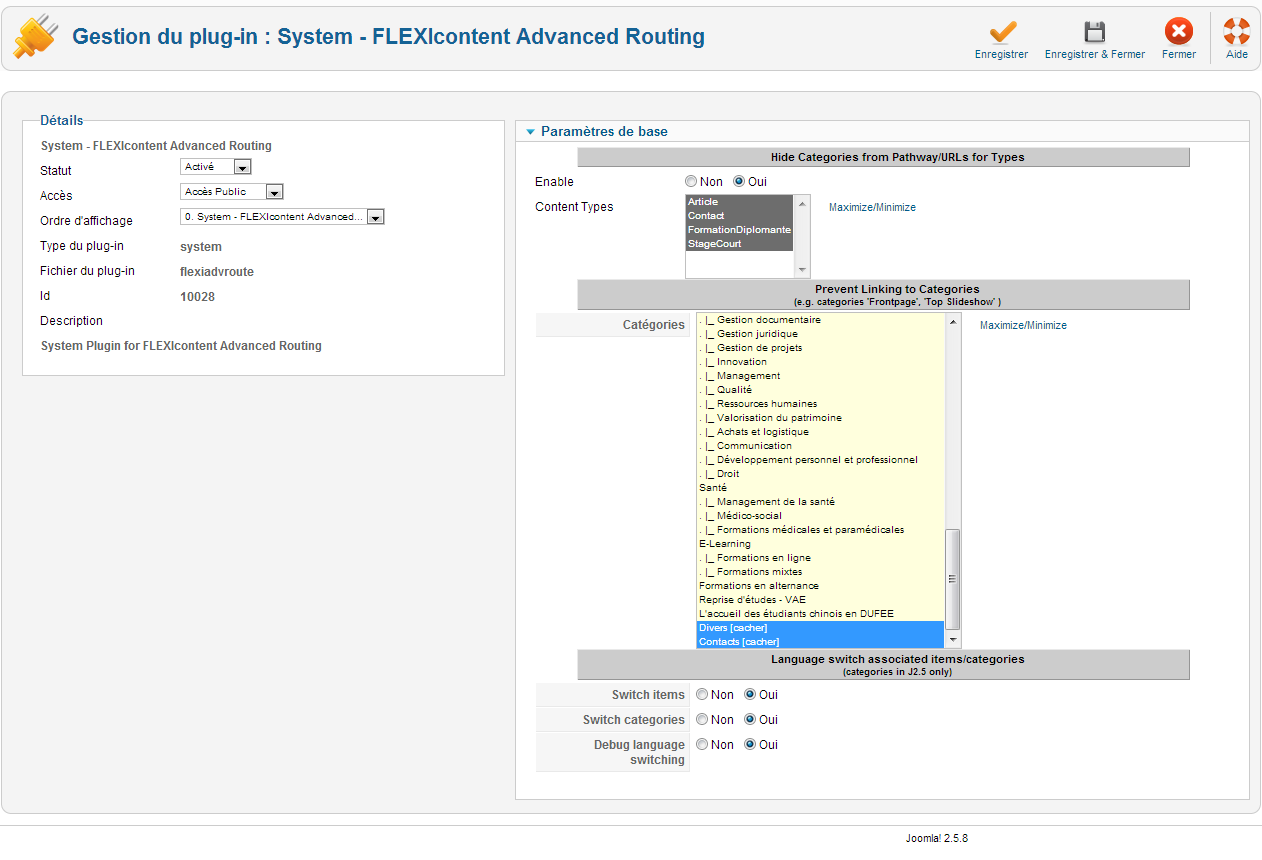Click scroll down arrow of Content Types list
The width and height of the screenshot is (1262, 860).
(x=801, y=270)
